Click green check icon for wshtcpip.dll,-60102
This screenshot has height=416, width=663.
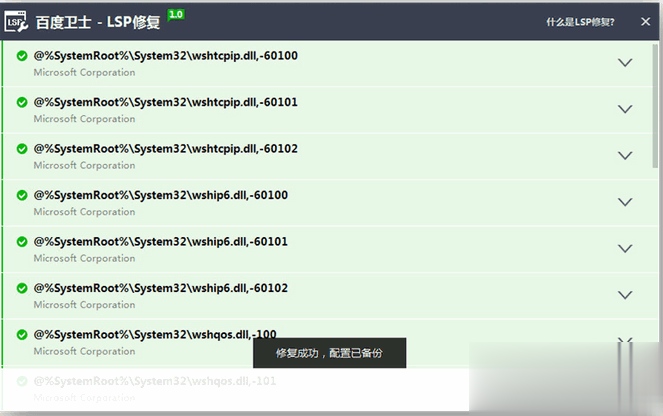point(22,149)
